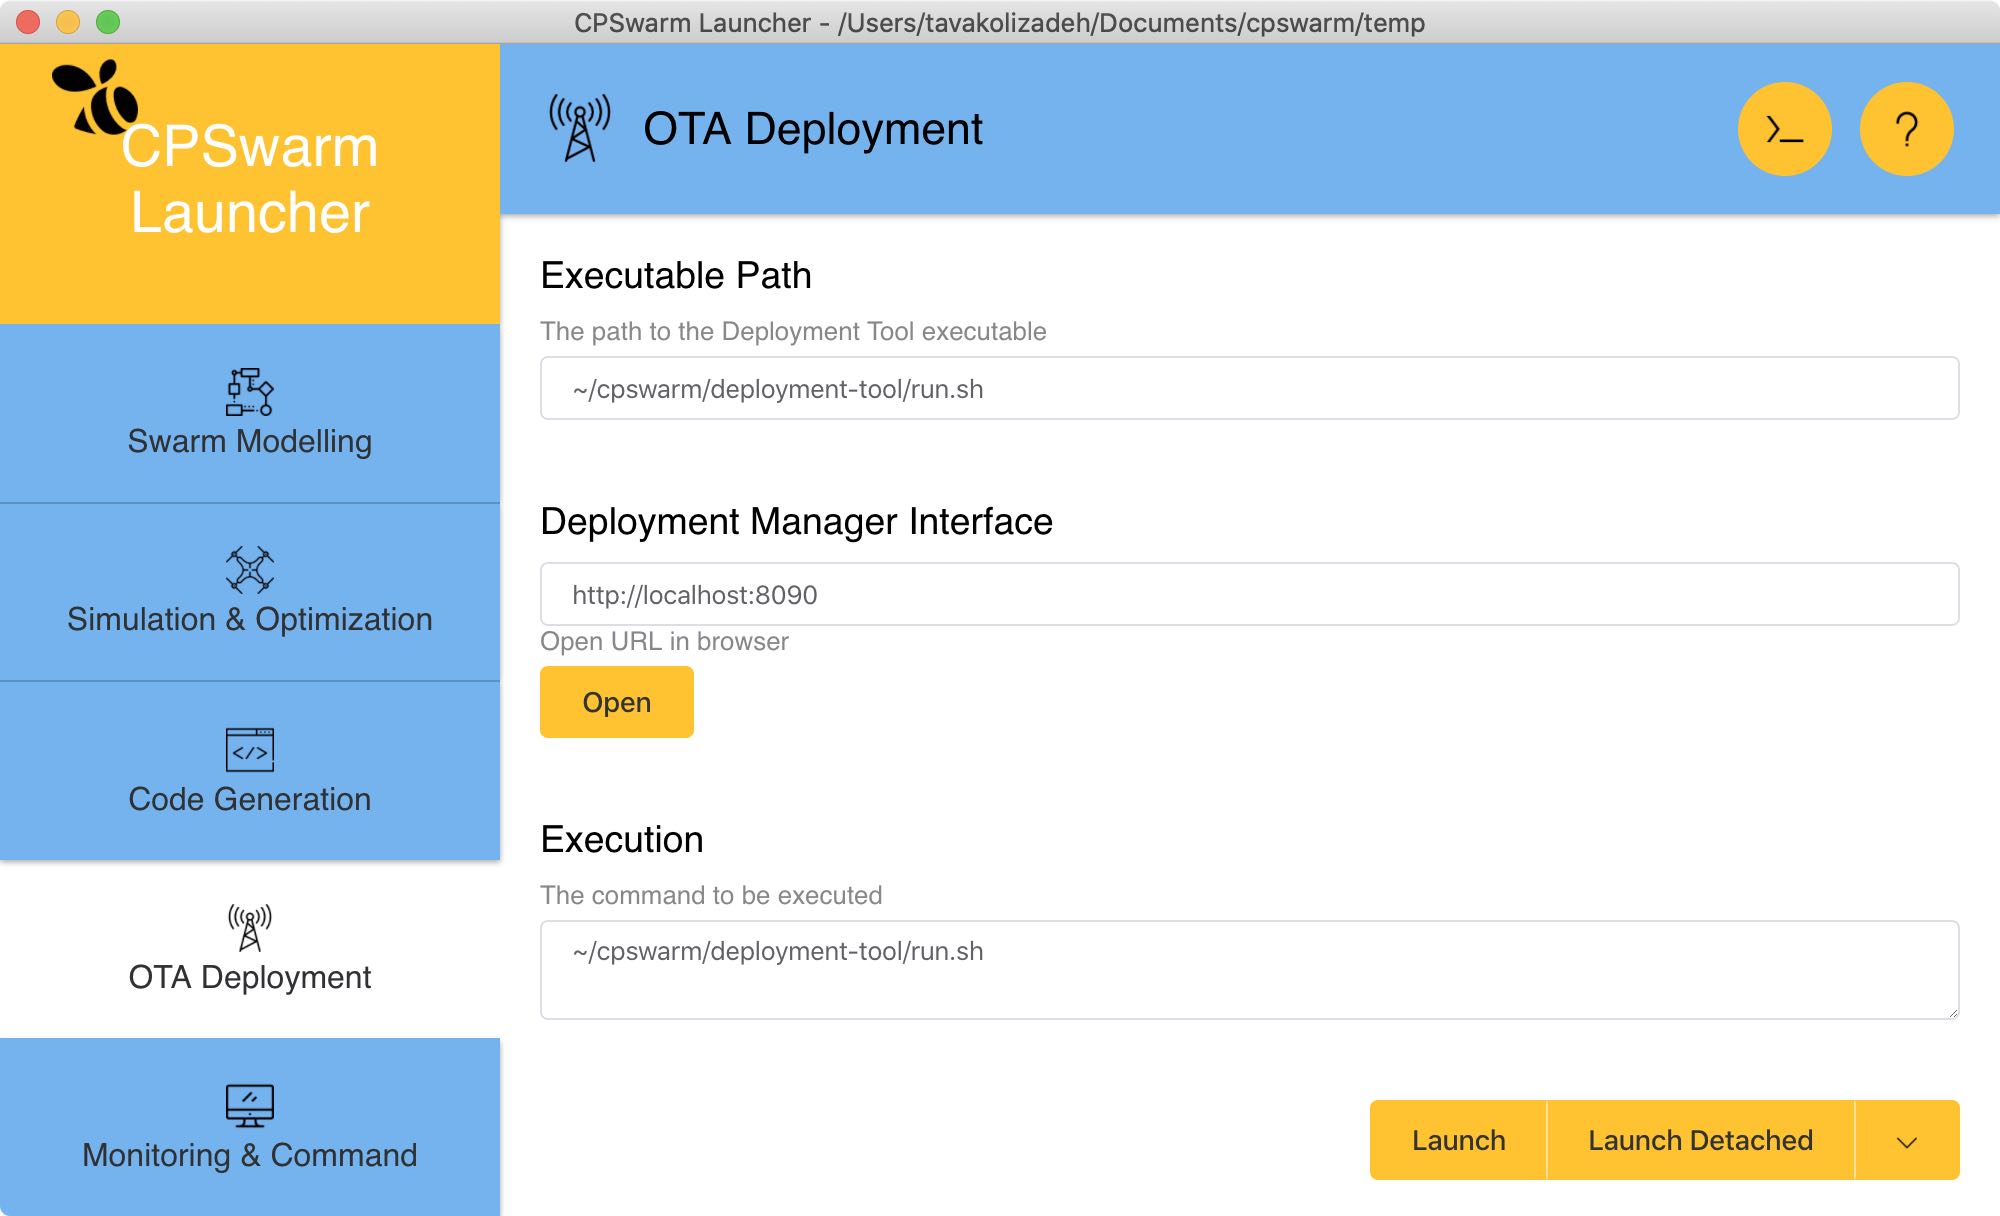Click the Swarm Modelling flowchart icon
The image size is (2000, 1216).
[x=249, y=391]
